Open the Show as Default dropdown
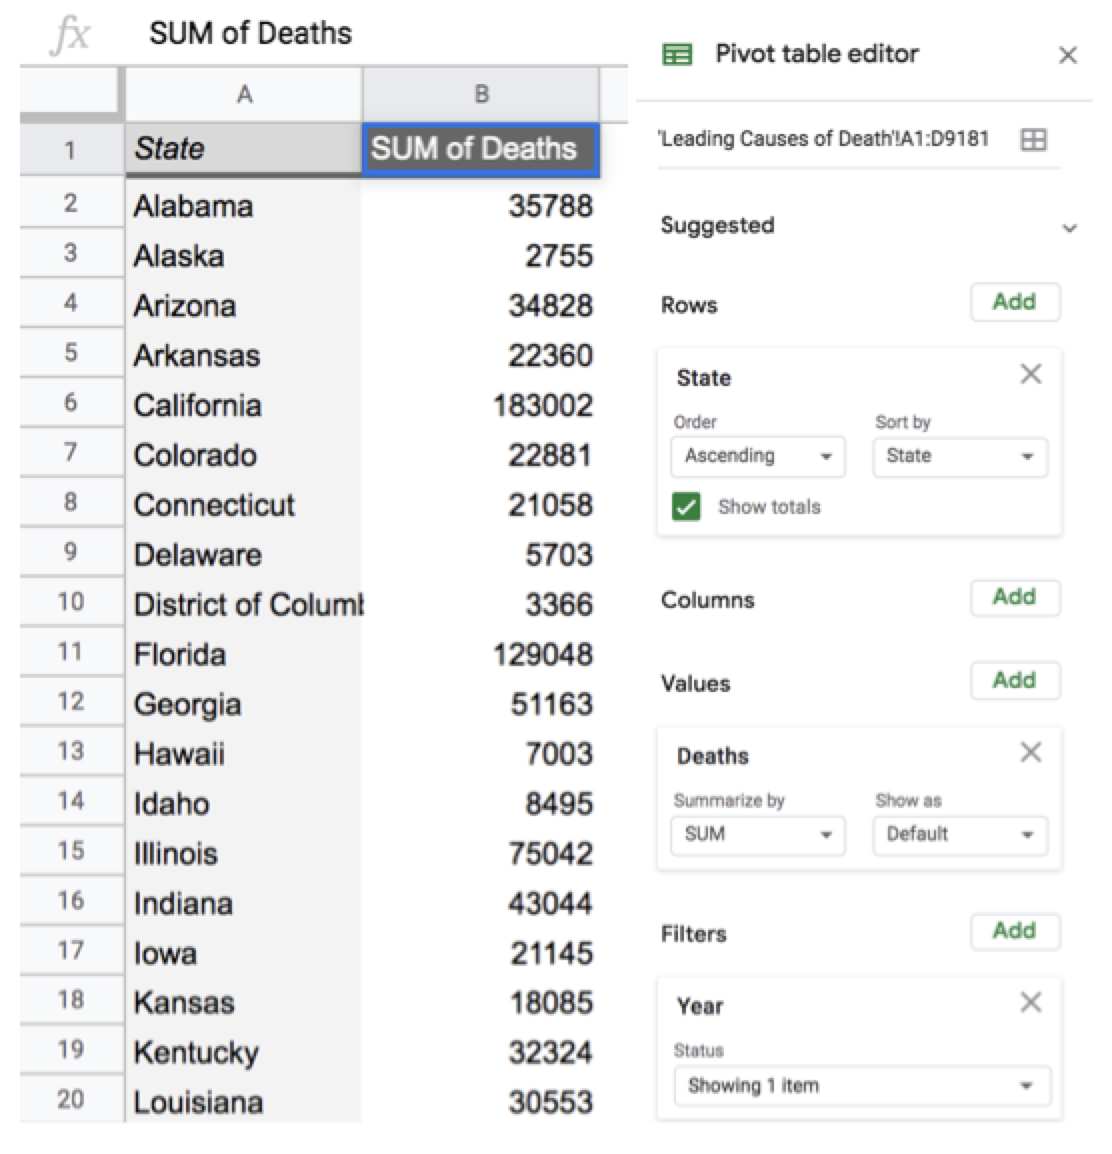Image resolution: width=1112 pixels, height=1154 pixels. (x=959, y=835)
